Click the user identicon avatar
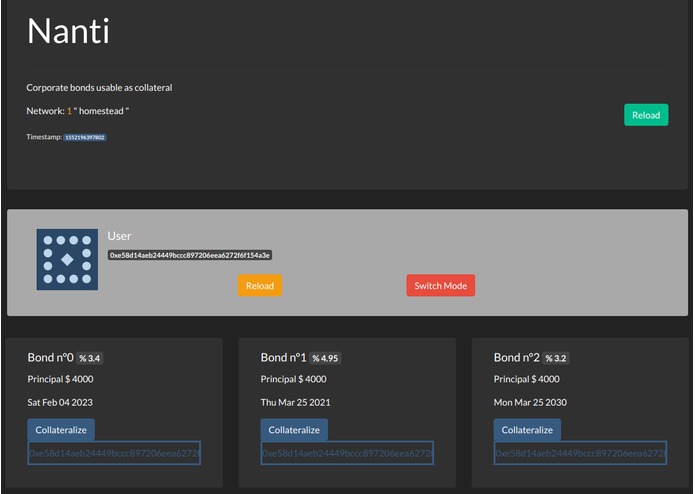This screenshot has width=695, height=494. (x=67, y=260)
